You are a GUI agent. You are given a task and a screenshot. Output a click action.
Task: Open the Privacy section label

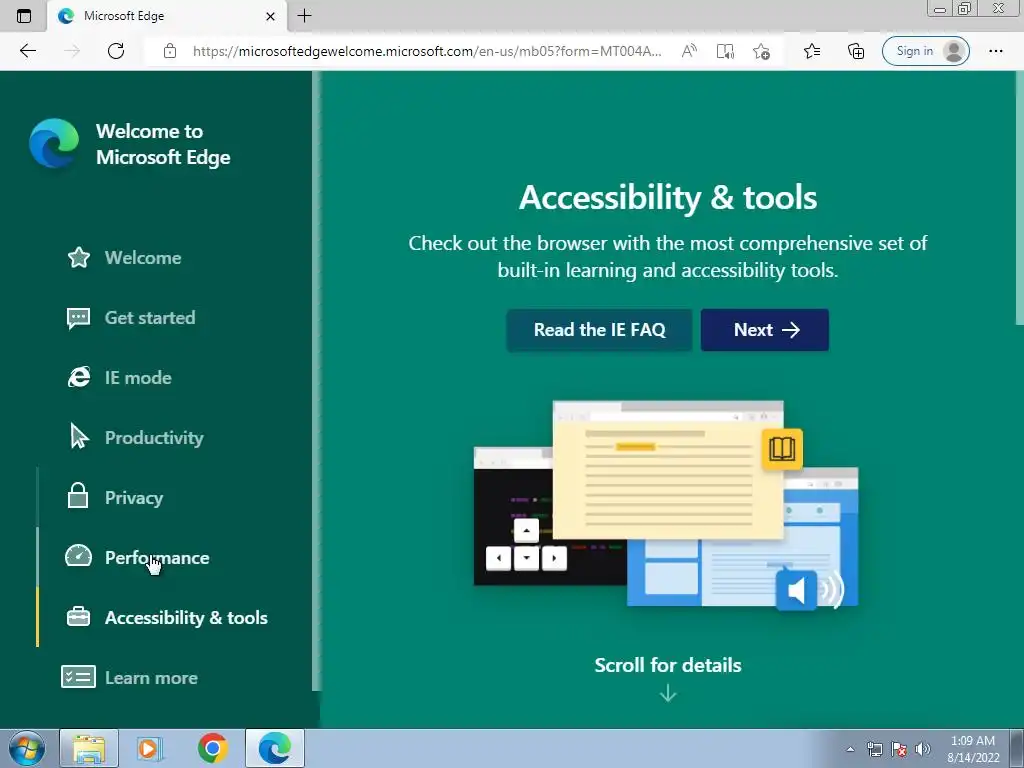(134, 498)
